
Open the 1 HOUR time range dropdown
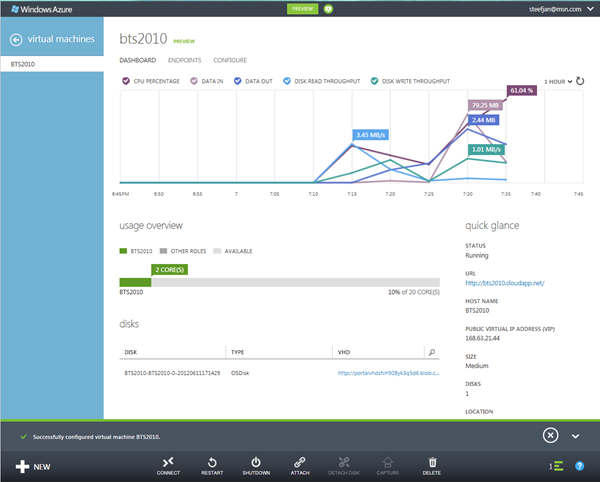[x=558, y=81]
